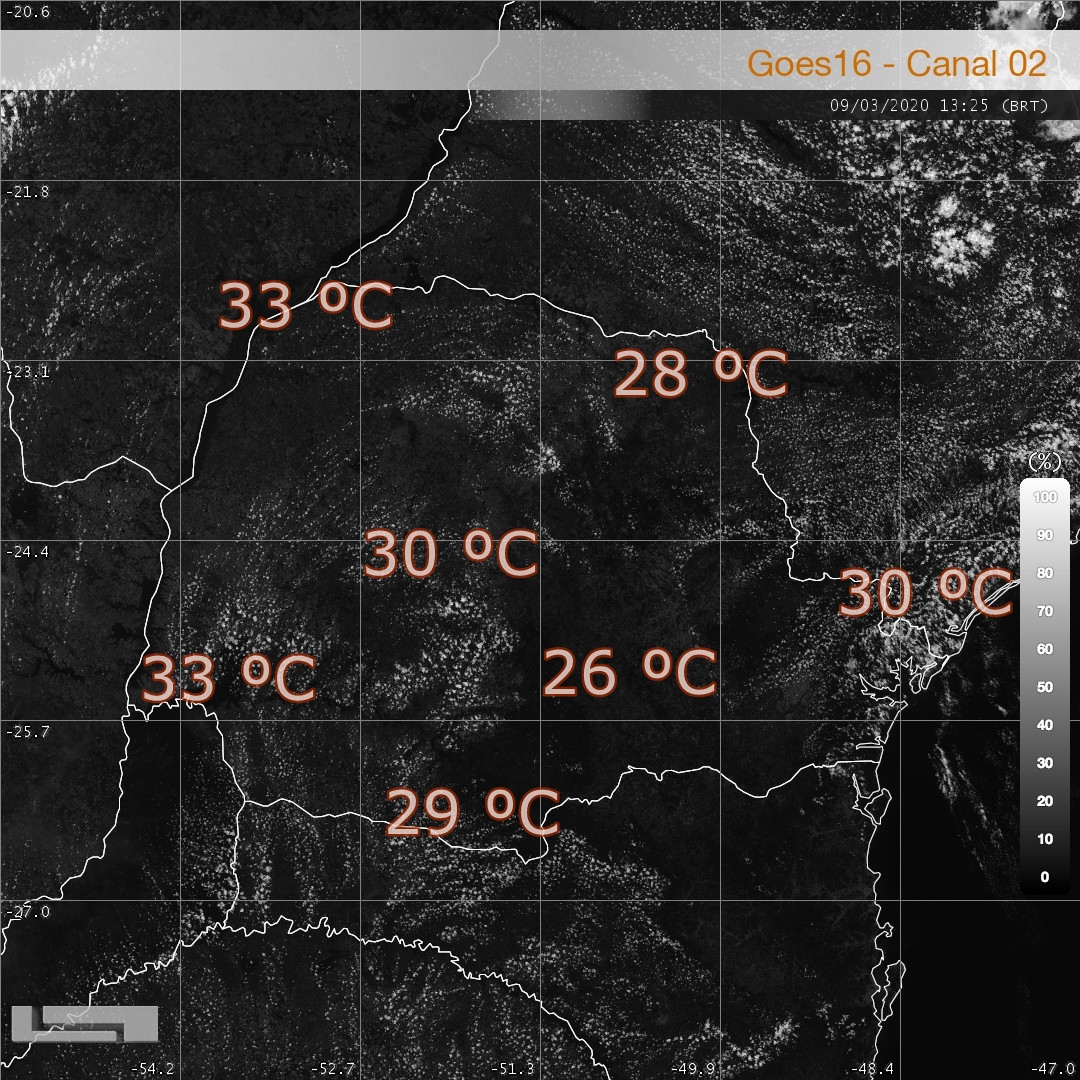Image resolution: width=1080 pixels, height=1080 pixels.
Task: Click the 10 value on the legend
Action: (1045, 838)
